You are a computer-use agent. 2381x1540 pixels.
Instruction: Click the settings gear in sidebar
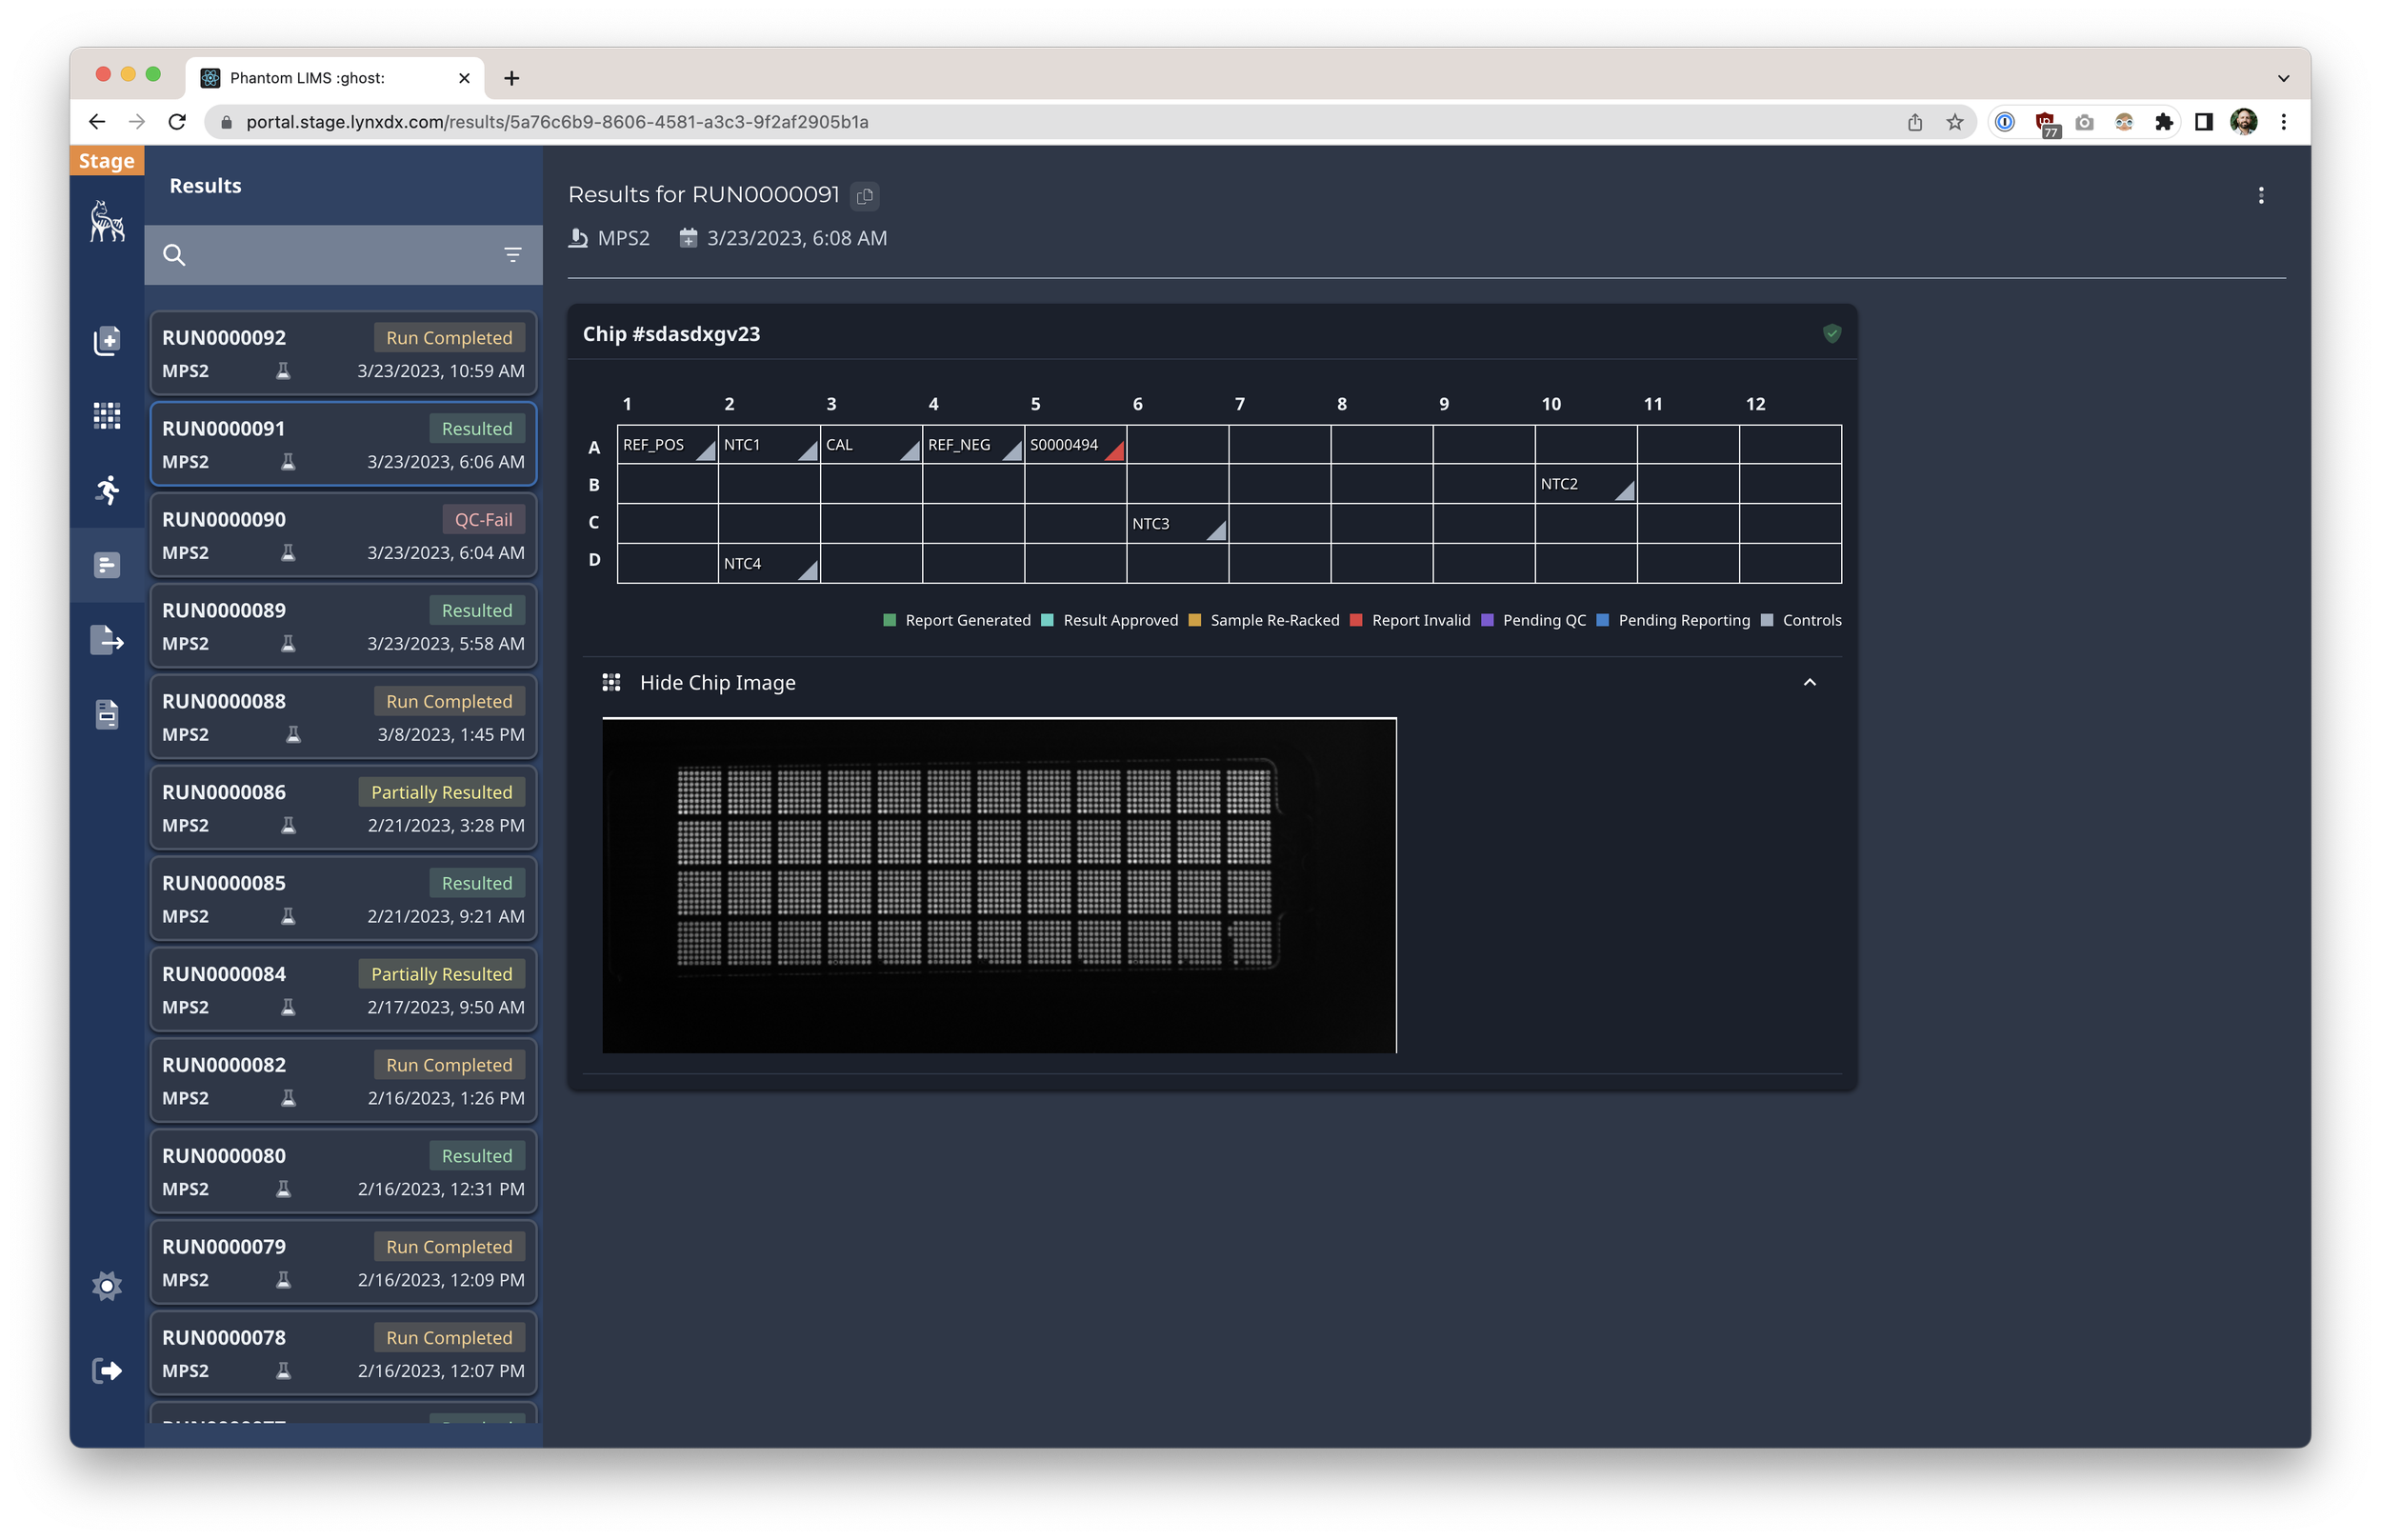pyautogui.click(x=107, y=1285)
